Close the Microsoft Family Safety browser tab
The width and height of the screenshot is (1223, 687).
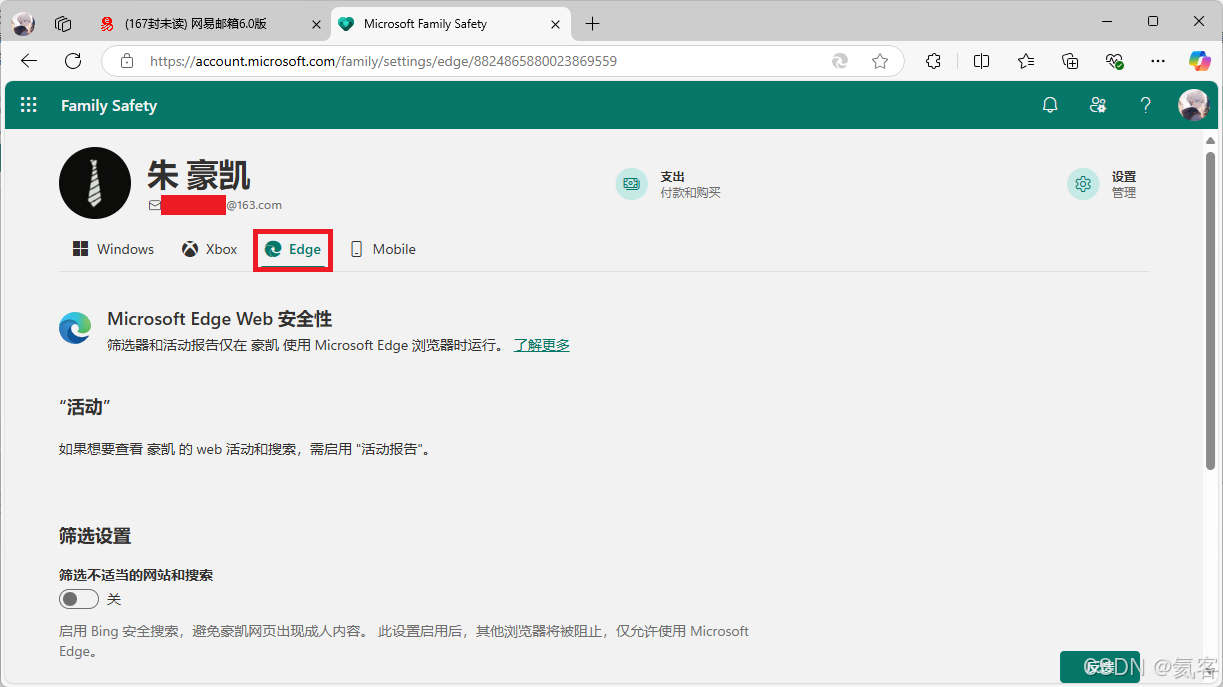[556, 23]
